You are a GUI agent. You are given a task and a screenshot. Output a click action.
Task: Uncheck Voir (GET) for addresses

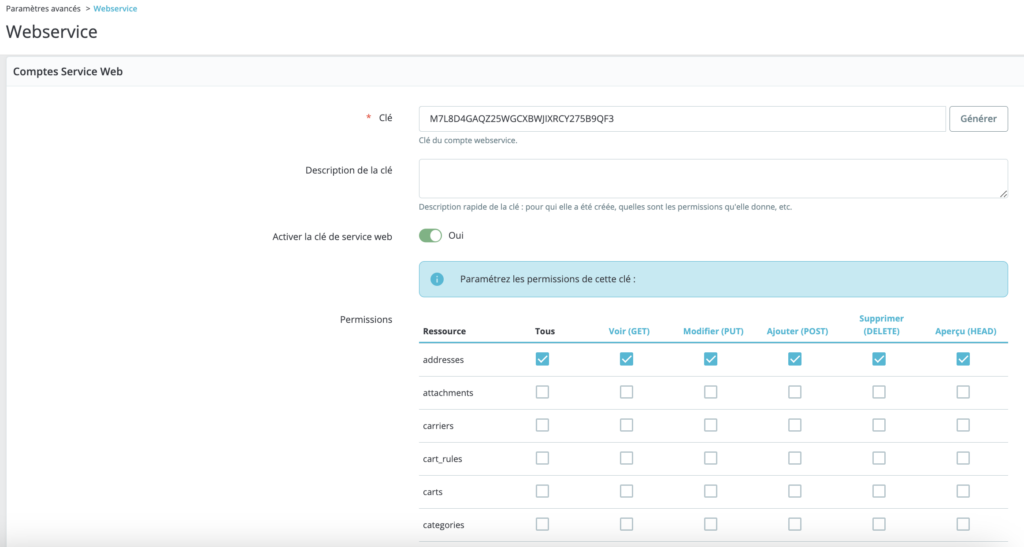click(626, 360)
